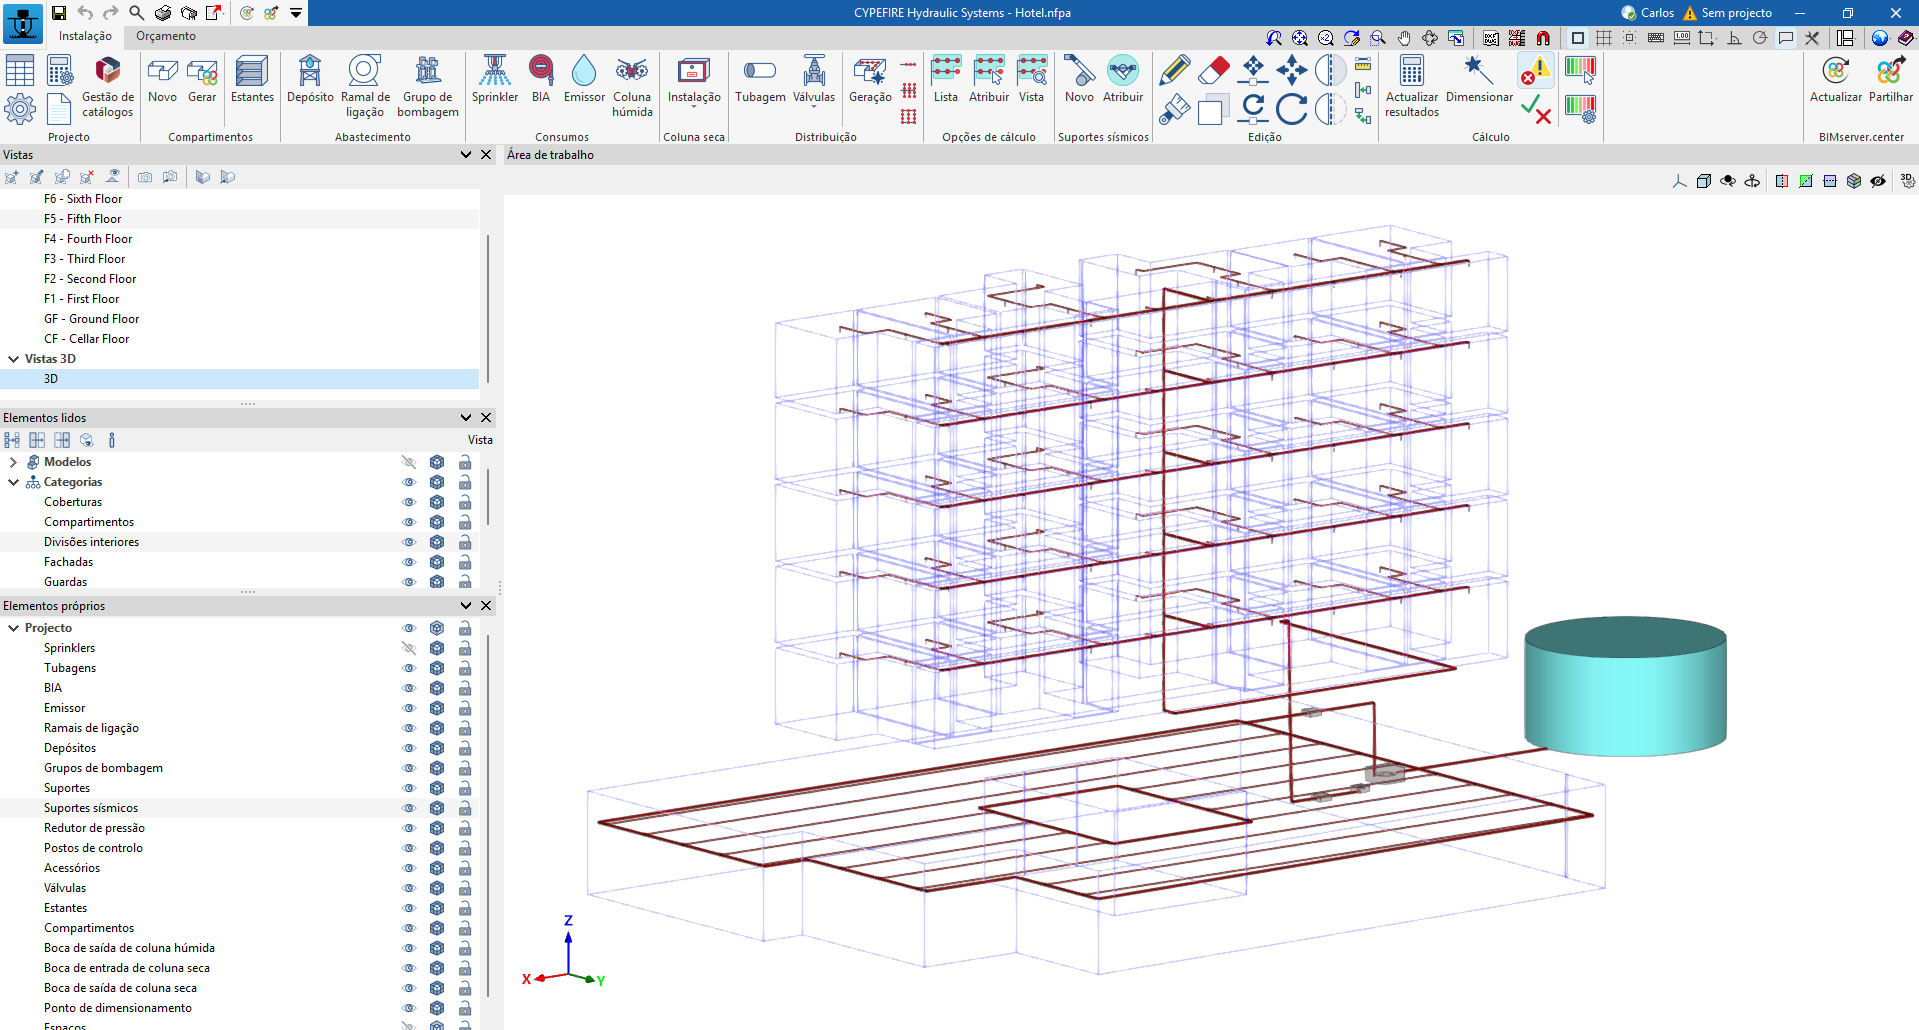This screenshot has height=1030, width=1919.
Task: Toggle visibility of Tubagens layer
Action: pyautogui.click(x=408, y=668)
